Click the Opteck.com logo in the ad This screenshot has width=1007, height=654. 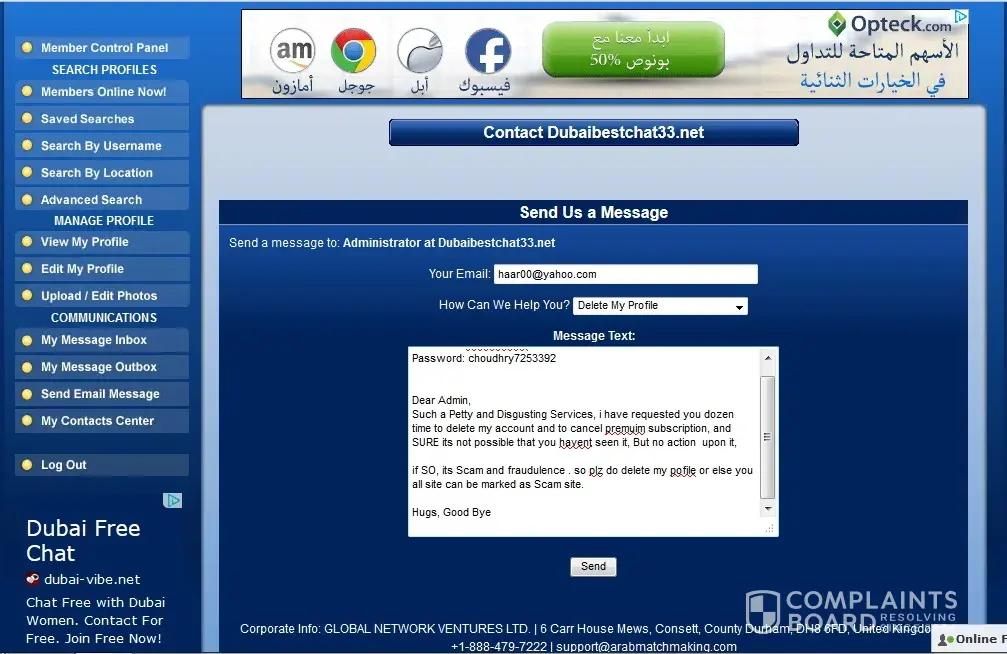[x=889, y=24]
